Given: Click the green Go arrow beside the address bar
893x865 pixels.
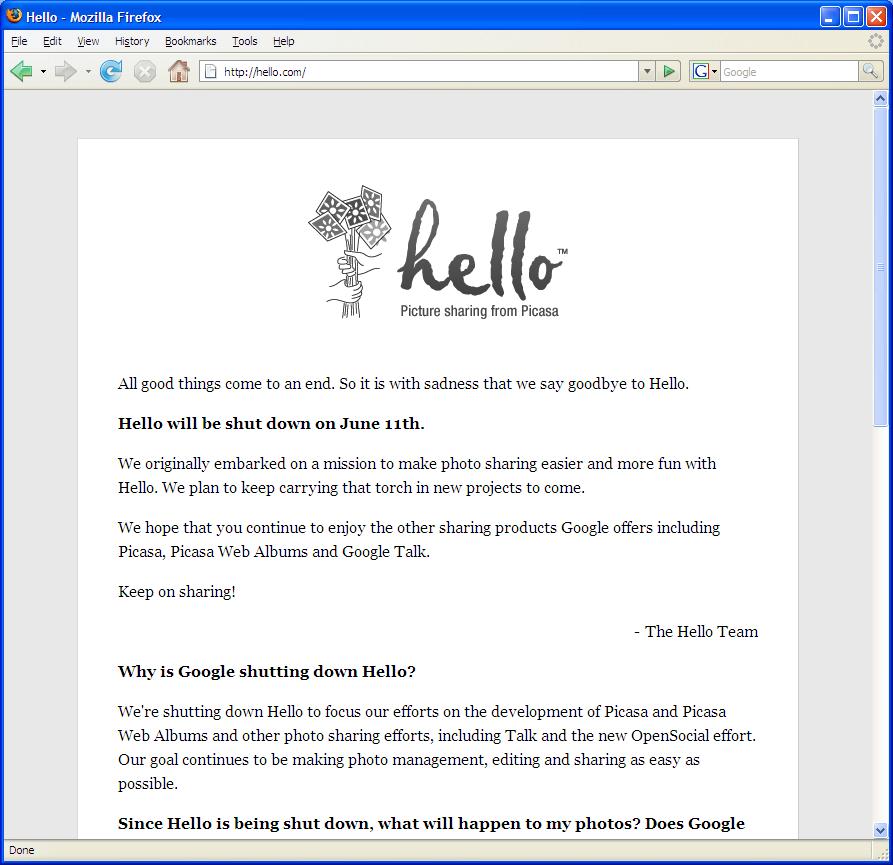Looking at the screenshot, I should point(669,72).
